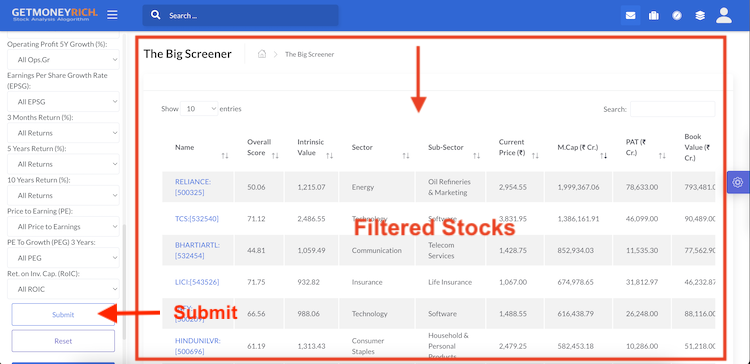The height and width of the screenshot is (364, 750).
Task: Sort by Intrinsic Value column arrows
Action: coord(330,156)
